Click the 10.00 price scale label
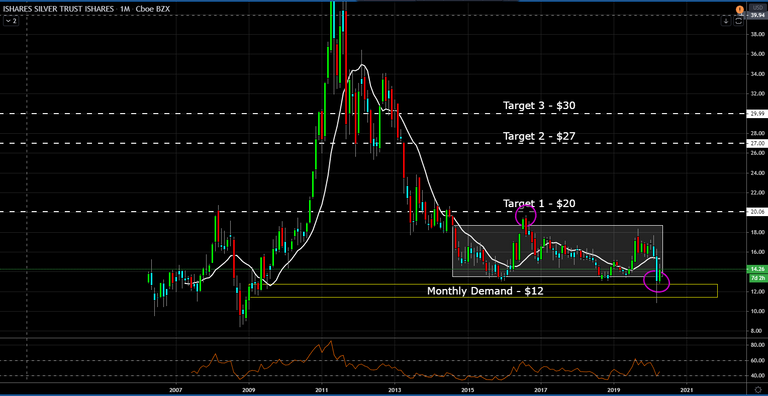768x396 pixels. pos(757,311)
